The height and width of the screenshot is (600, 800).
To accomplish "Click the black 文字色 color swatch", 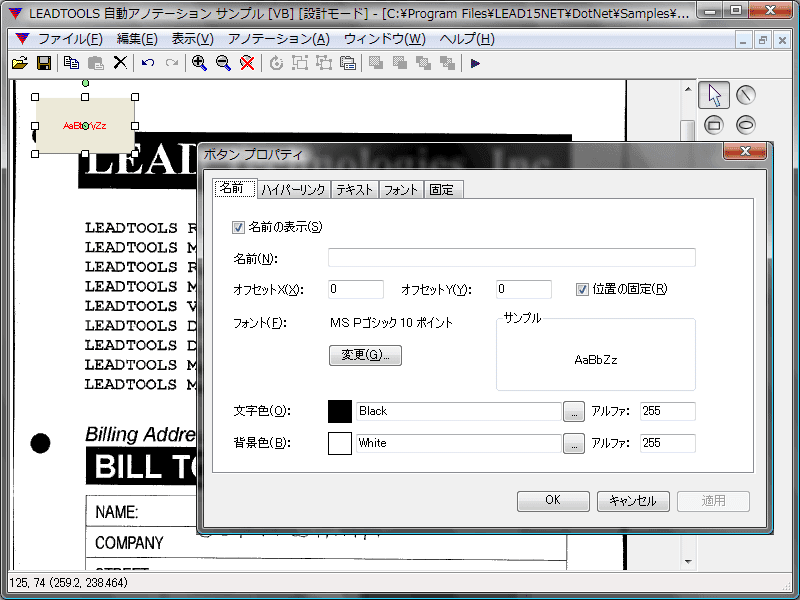I will click(340, 411).
